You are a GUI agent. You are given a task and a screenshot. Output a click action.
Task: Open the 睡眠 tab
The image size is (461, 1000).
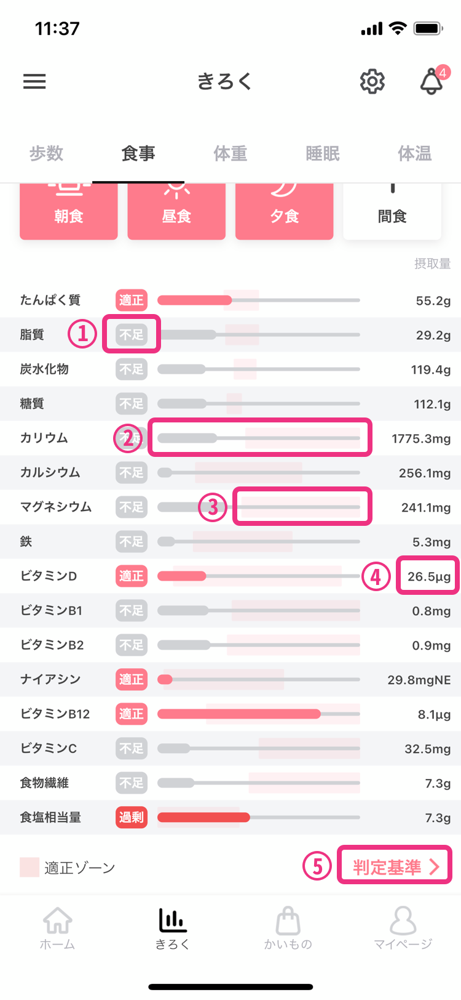click(x=322, y=154)
